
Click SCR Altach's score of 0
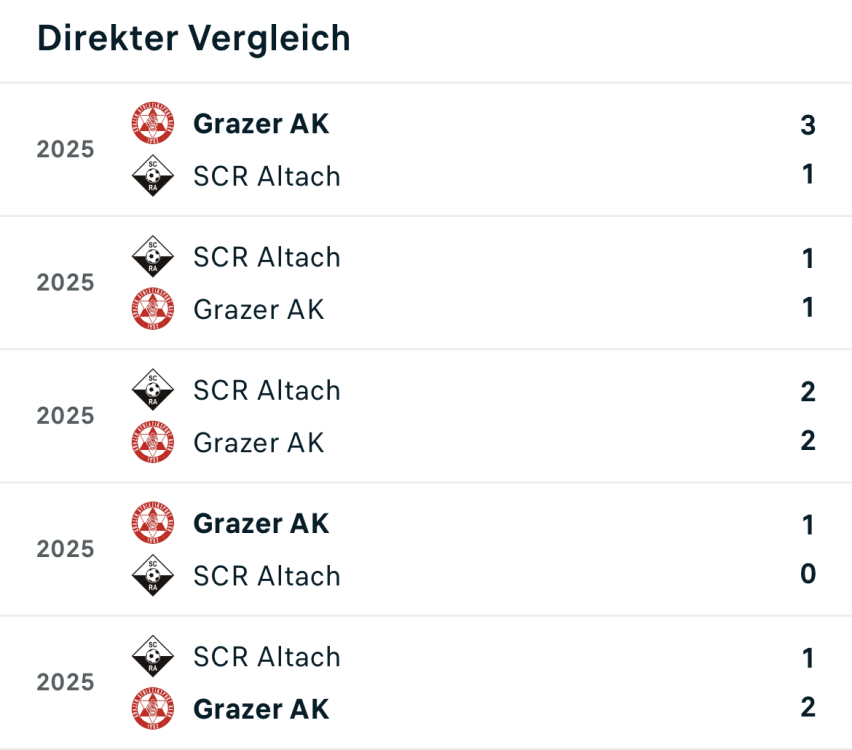(x=808, y=574)
